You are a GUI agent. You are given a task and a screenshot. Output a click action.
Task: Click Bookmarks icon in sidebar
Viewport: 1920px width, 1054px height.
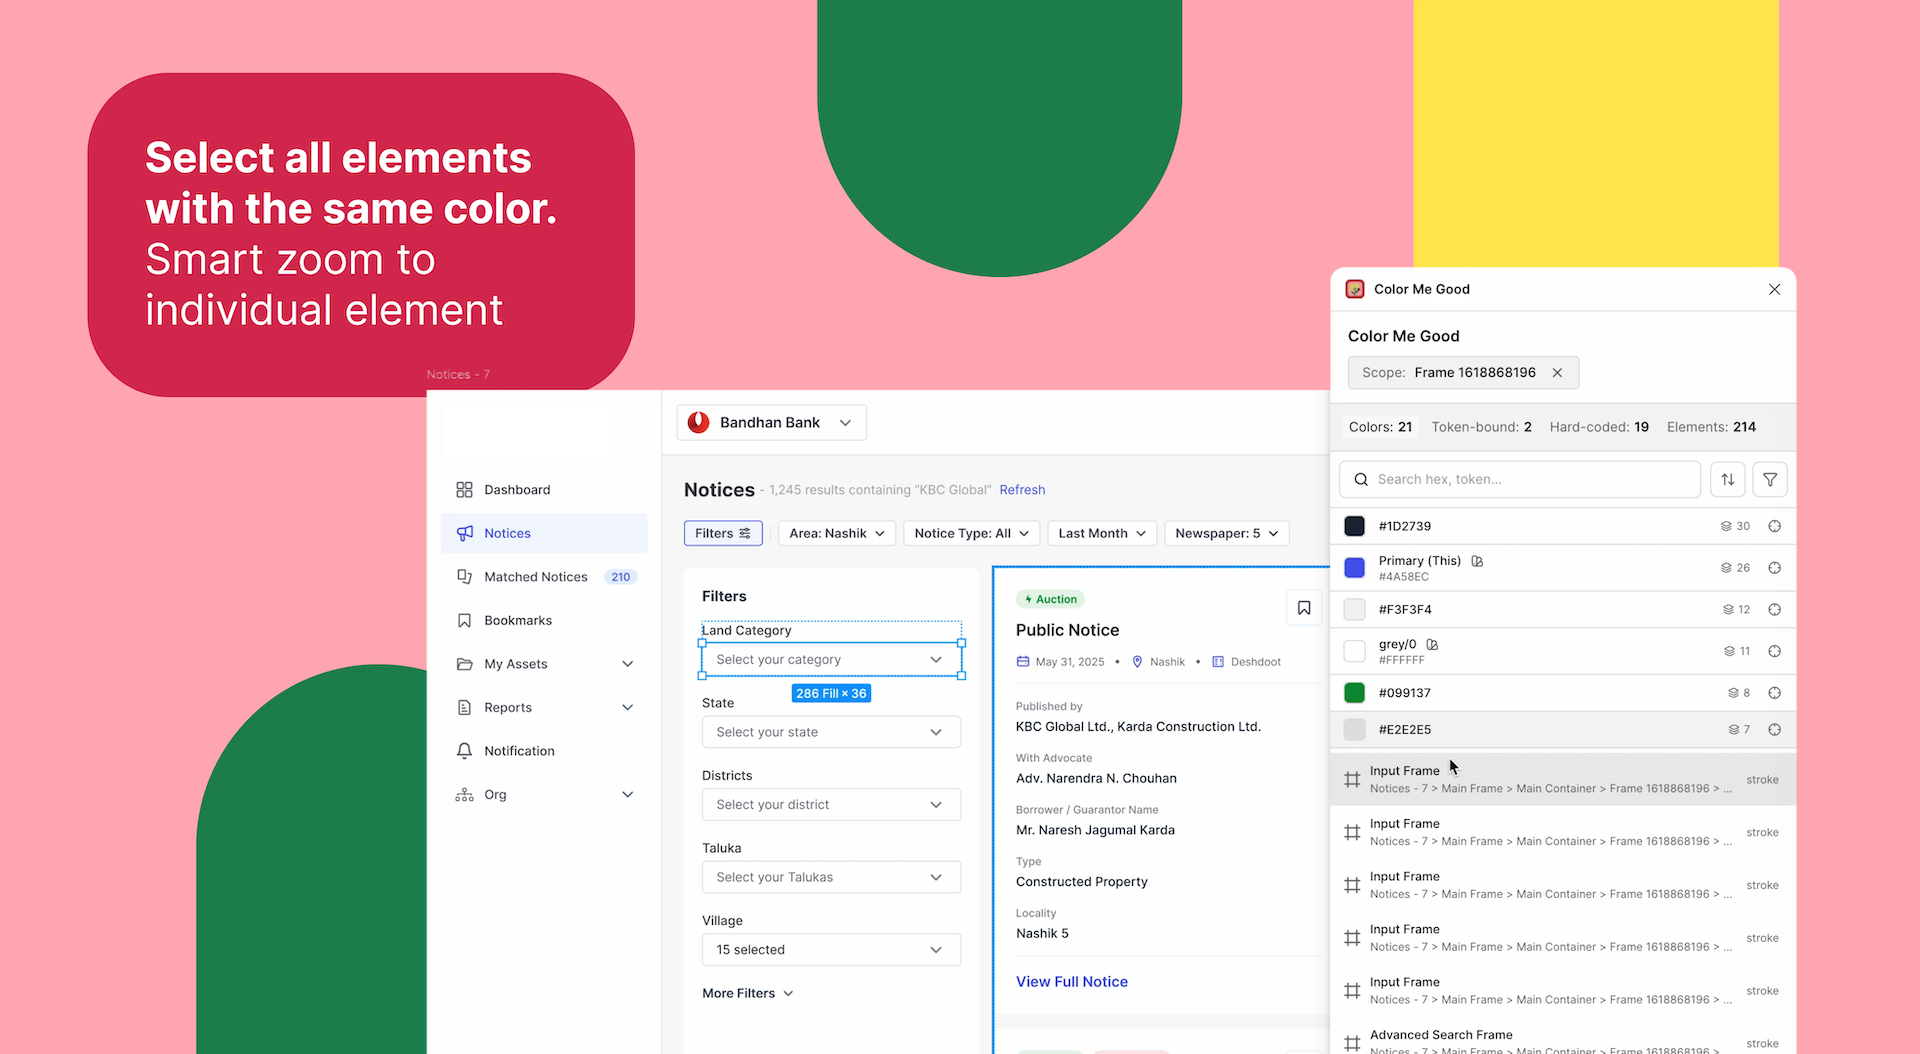[464, 620]
